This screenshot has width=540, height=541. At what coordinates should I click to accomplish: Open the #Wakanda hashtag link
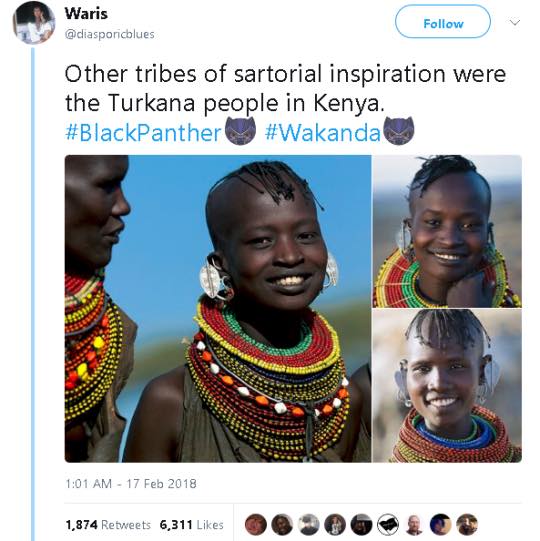click(323, 133)
